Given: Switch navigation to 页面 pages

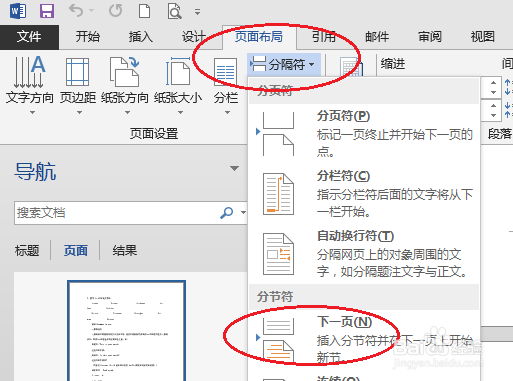Looking at the screenshot, I should tap(76, 250).
